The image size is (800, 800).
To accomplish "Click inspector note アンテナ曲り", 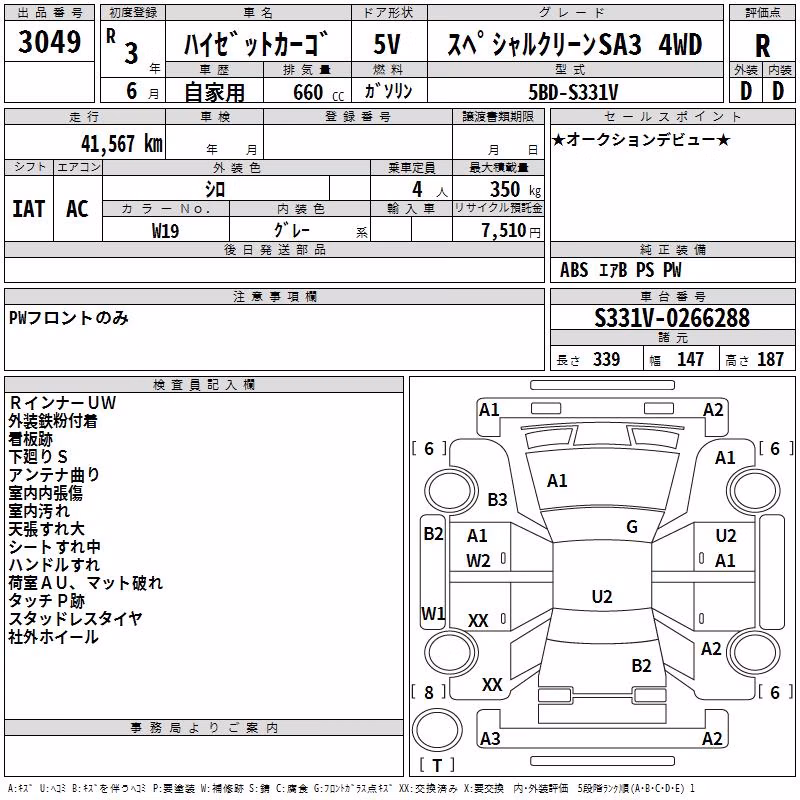I will (54, 475).
